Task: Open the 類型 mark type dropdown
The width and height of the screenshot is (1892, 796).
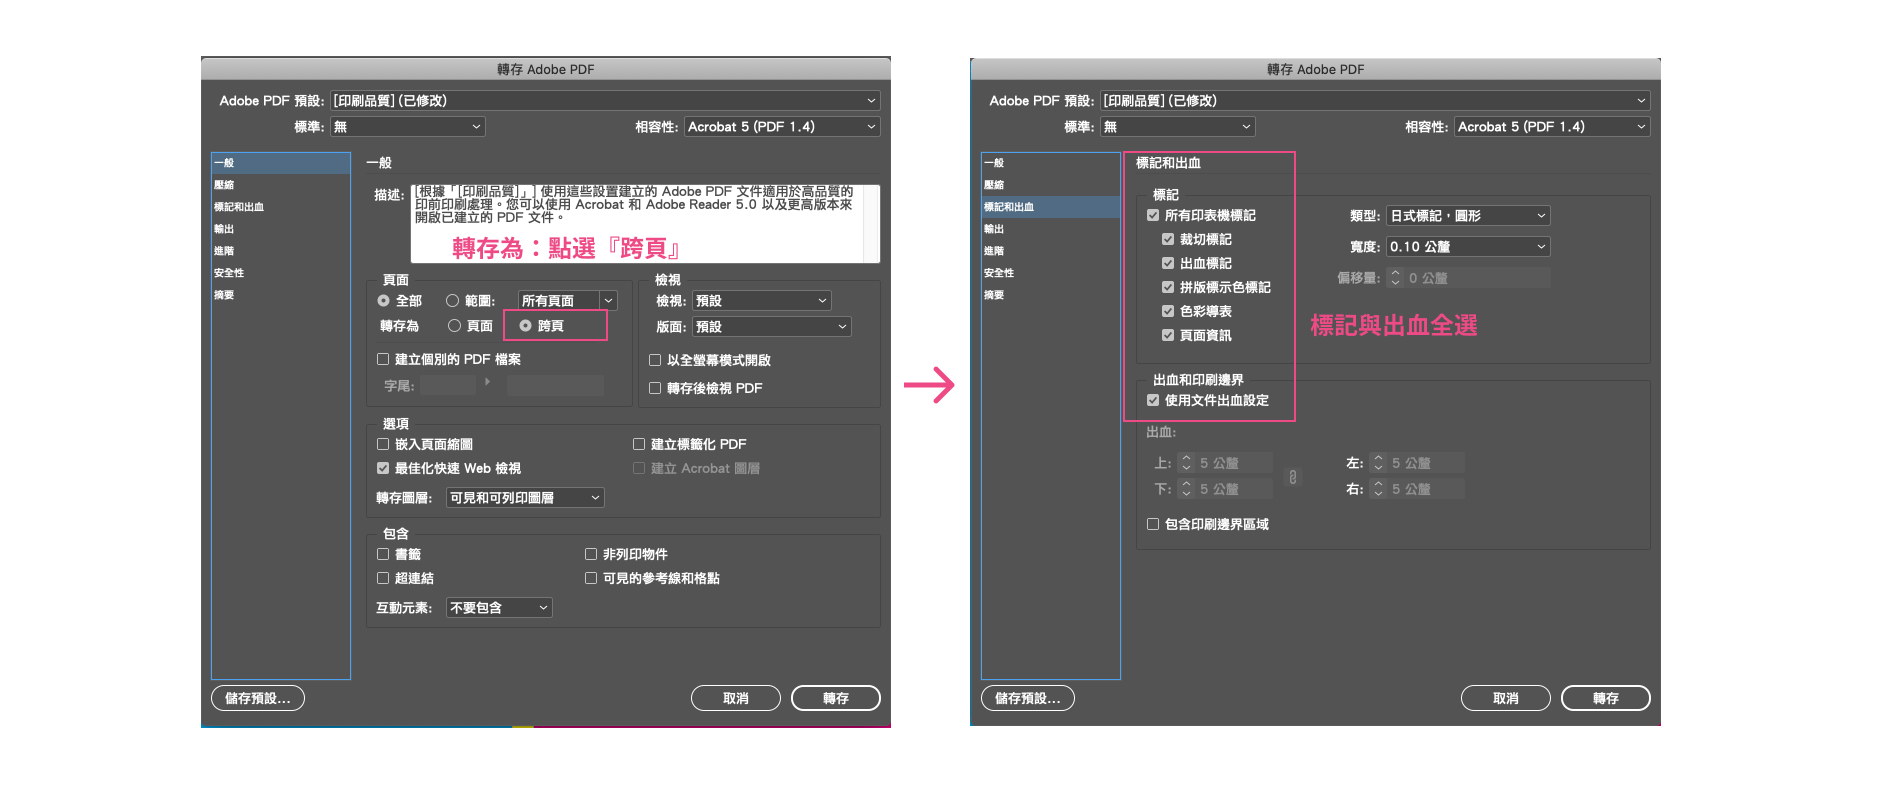Action: (1467, 216)
